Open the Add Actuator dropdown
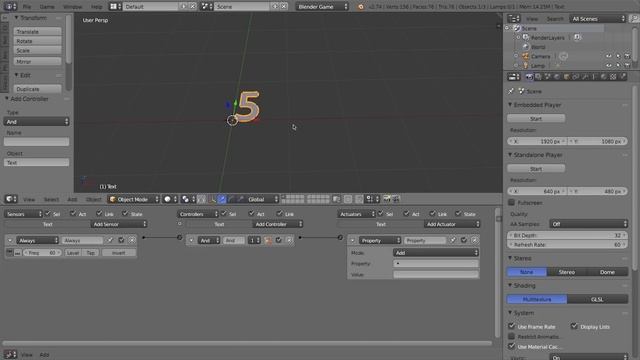Image resolution: width=640 pixels, height=360 pixels. [x=452, y=224]
